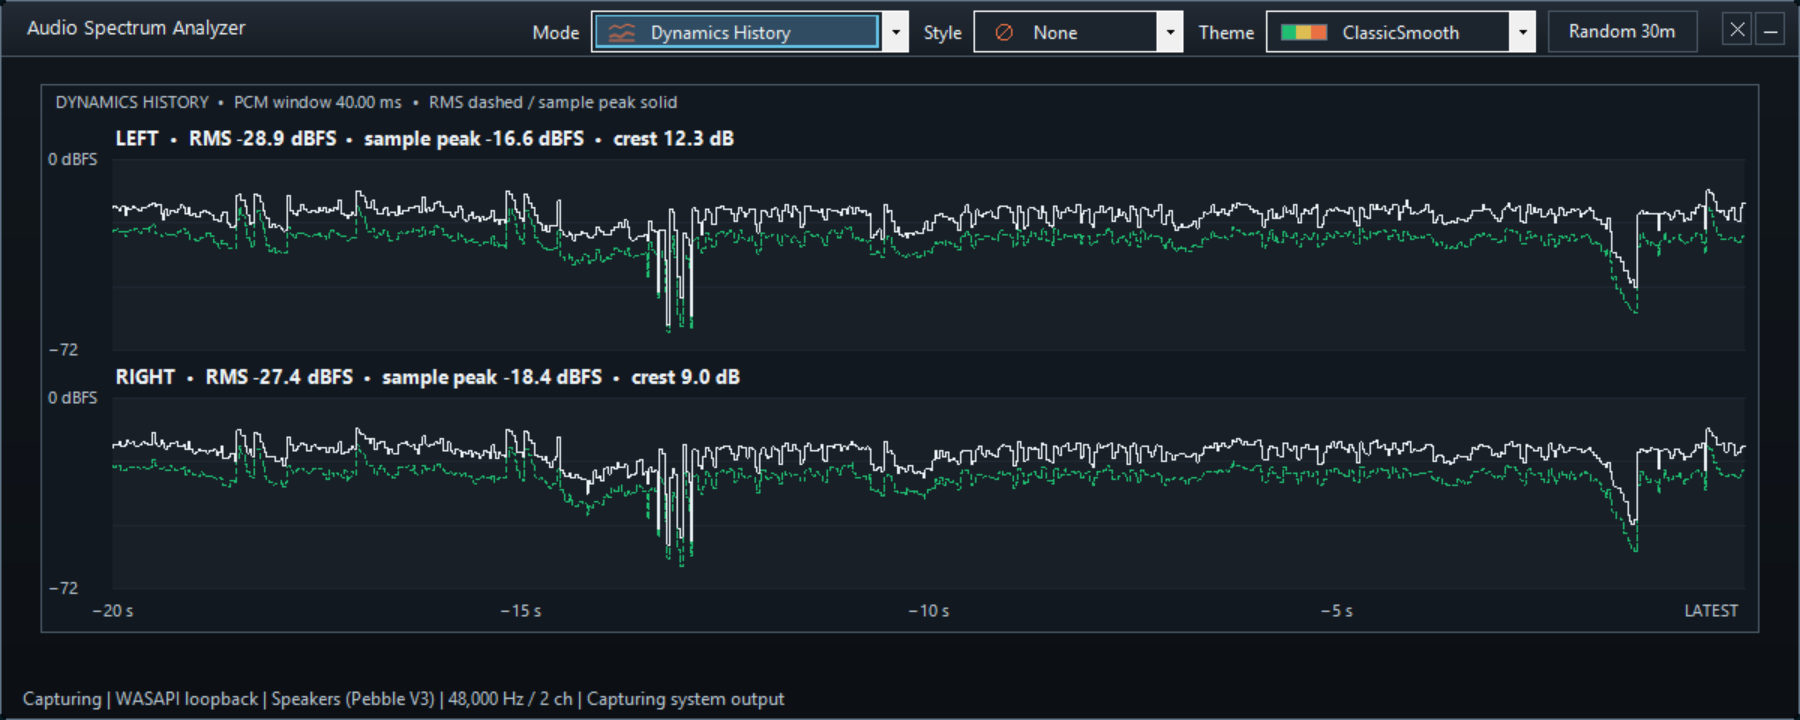Click the RIGHT RMS -27.4 dBFS readout

click(279, 377)
